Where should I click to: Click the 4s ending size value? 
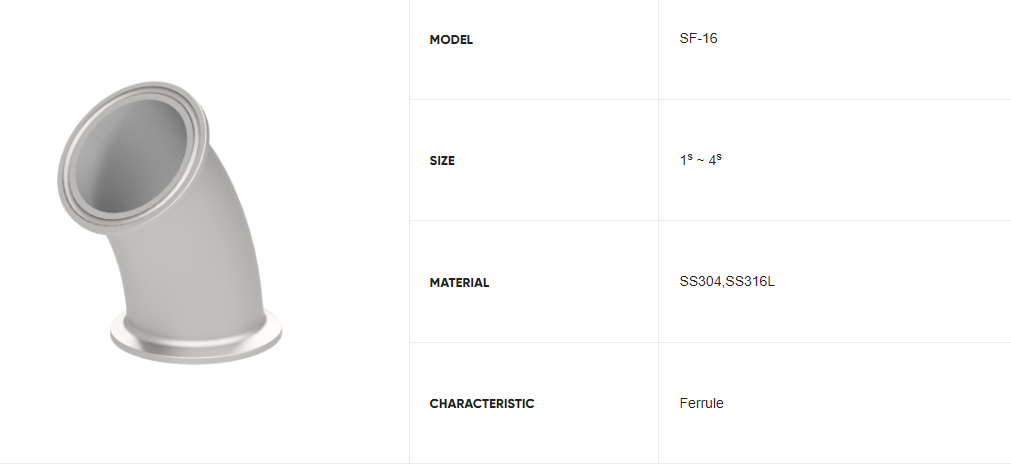(715, 160)
